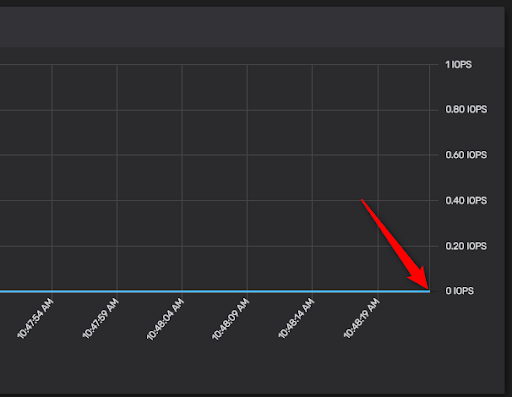The height and width of the screenshot is (397, 512).
Task: Click where 0.20 IOPS and 10:47:54 gridlines cross
Action: coord(52,246)
